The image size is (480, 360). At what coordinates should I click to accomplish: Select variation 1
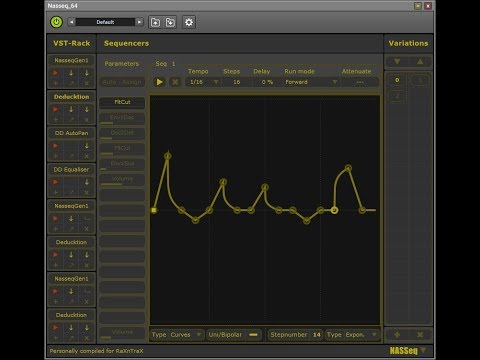pyautogui.click(x=420, y=80)
